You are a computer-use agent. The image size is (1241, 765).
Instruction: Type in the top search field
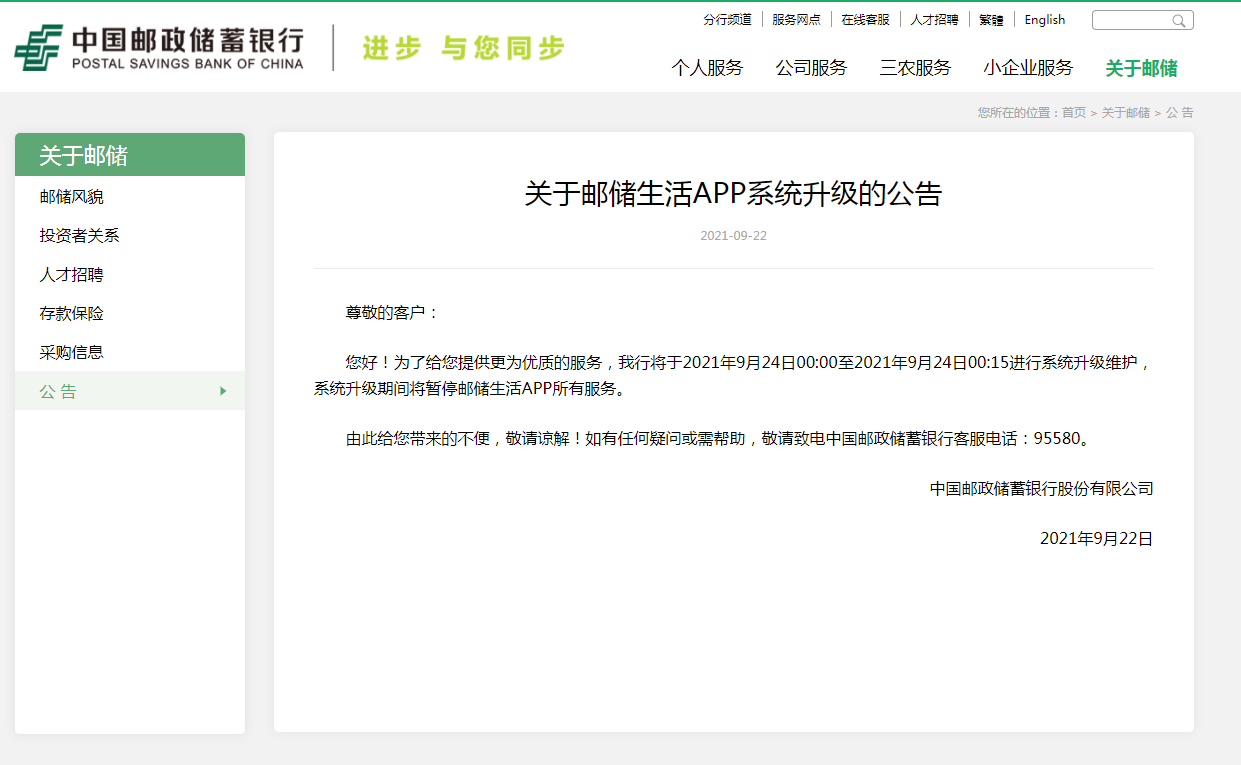pos(1132,21)
